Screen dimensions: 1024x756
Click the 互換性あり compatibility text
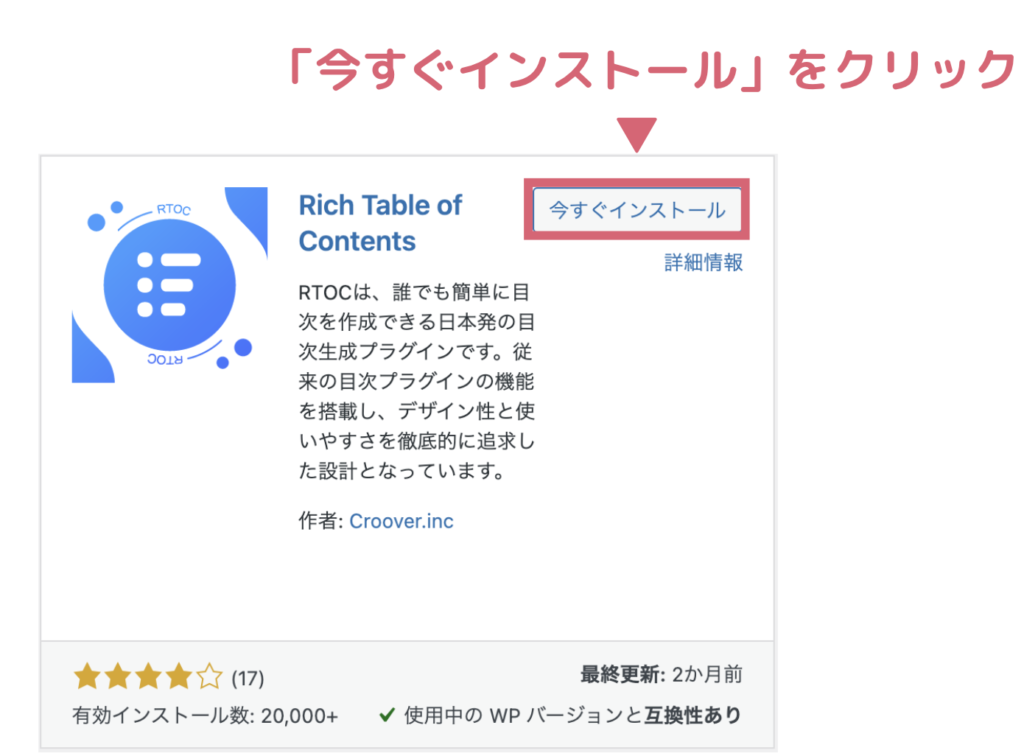(693, 716)
